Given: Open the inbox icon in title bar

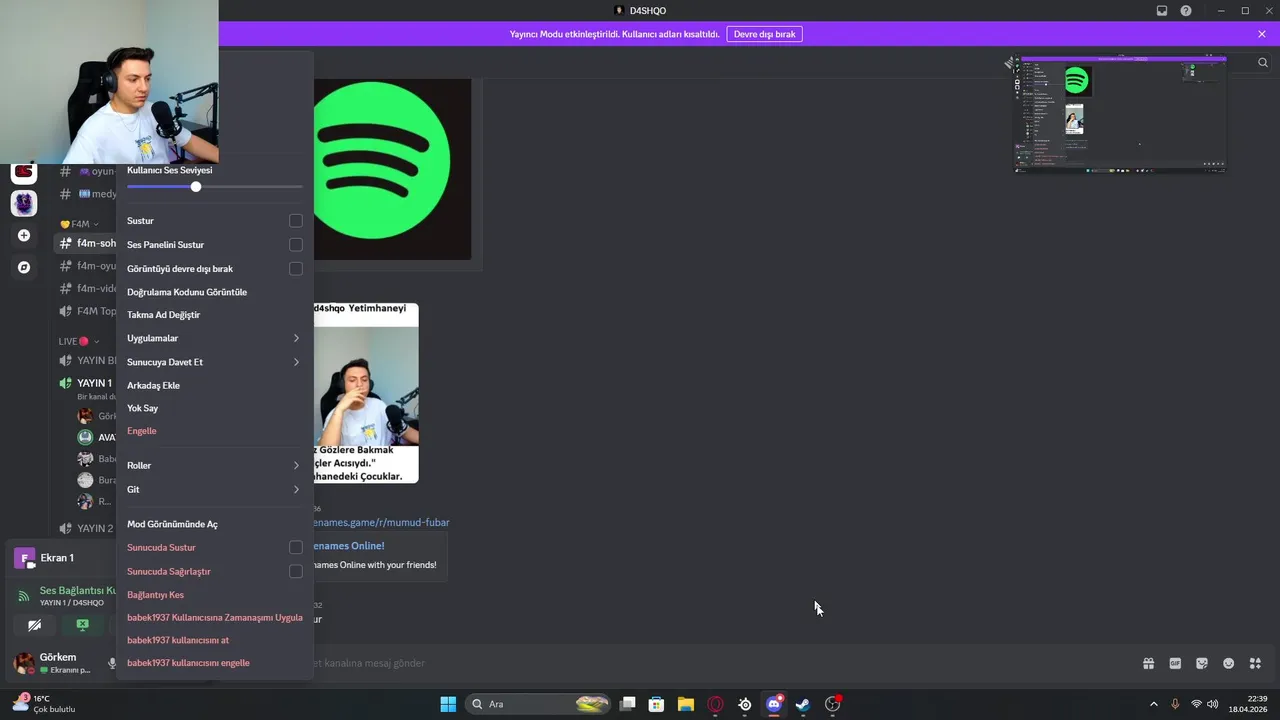Looking at the screenshot, I should point(1162,11).
